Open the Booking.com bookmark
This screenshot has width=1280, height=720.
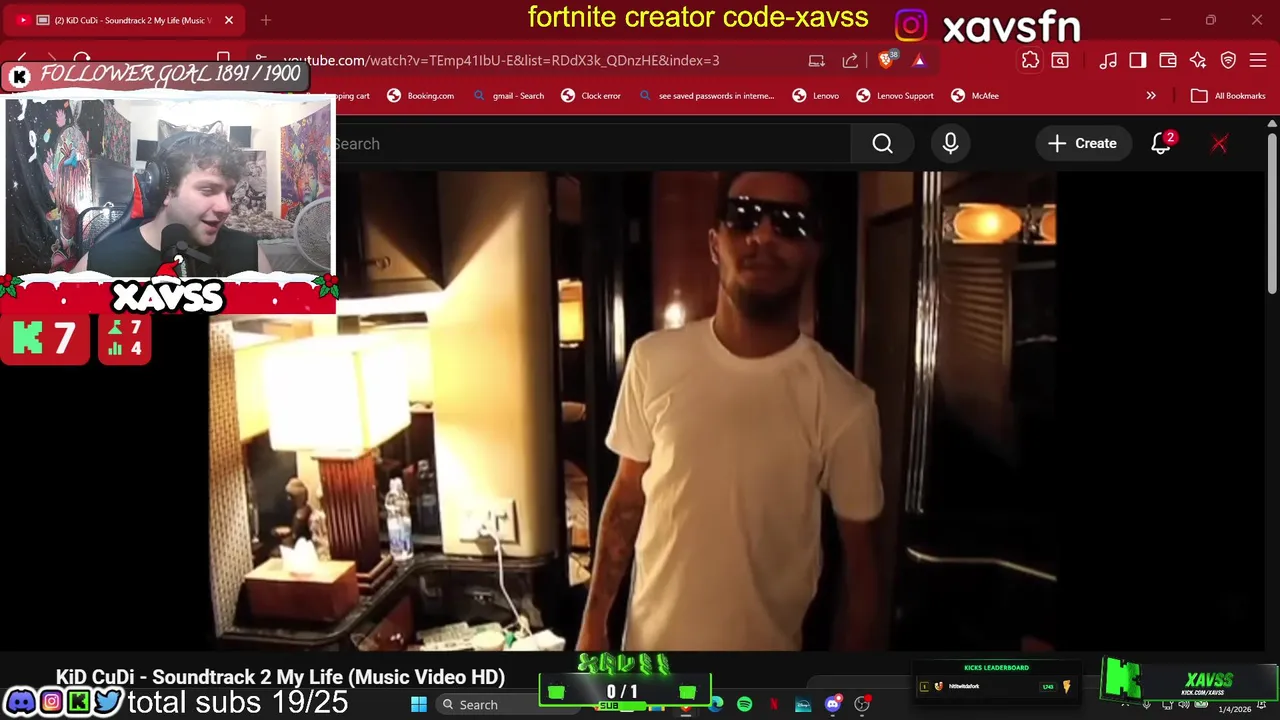pos(420,96)
